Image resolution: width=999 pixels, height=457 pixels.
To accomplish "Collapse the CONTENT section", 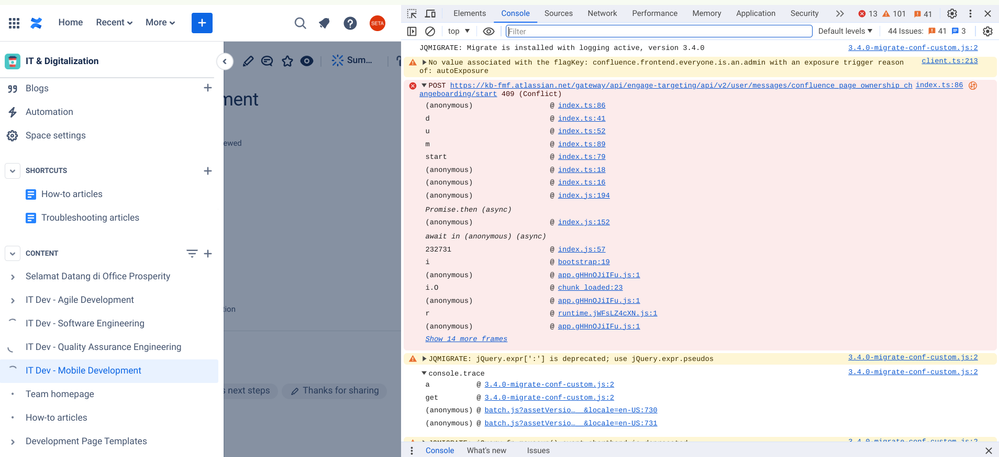I will click(x=12, y=254).
